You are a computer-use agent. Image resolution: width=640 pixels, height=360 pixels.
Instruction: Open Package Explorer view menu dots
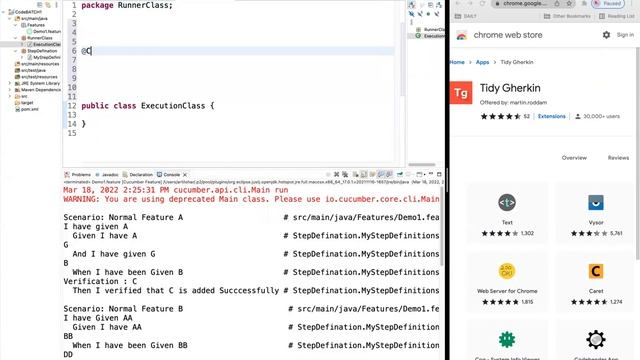click(x=56, y=5)
